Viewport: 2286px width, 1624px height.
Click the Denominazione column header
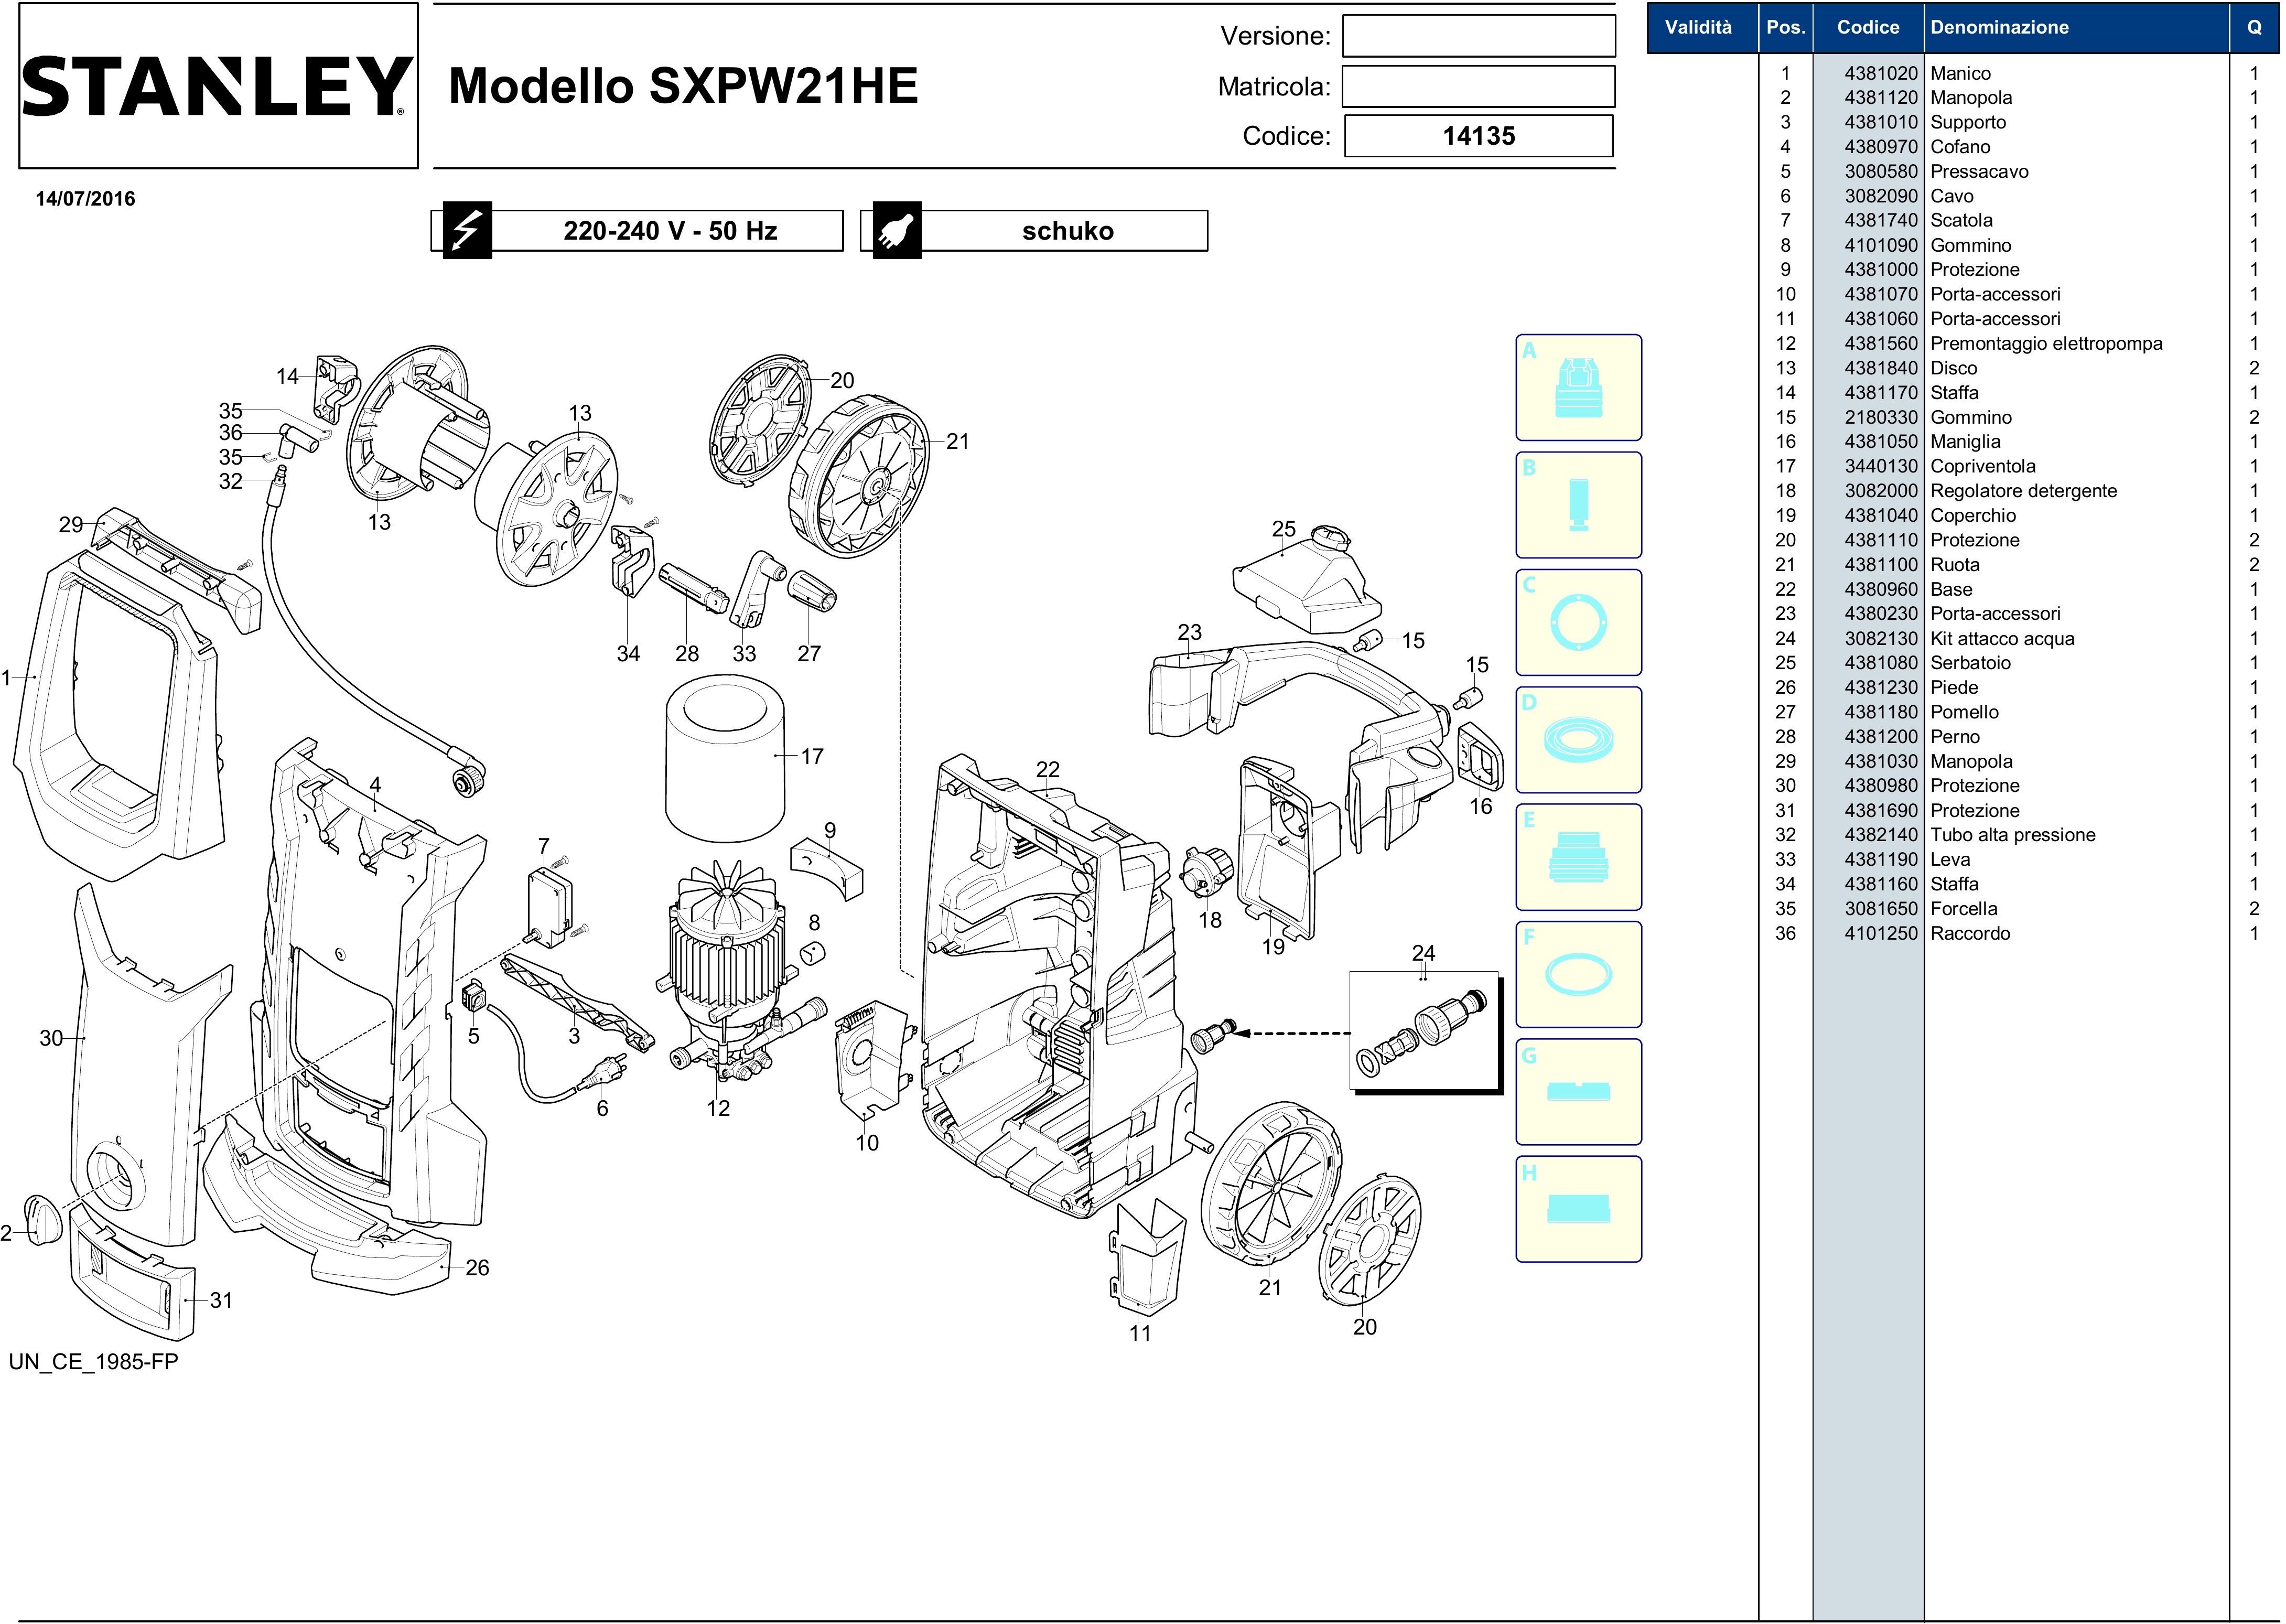[1998, 28]
